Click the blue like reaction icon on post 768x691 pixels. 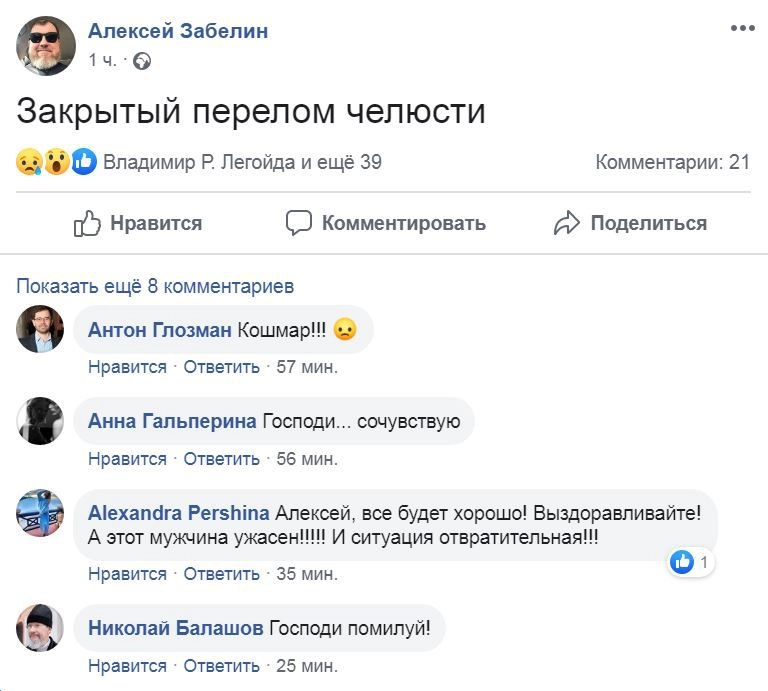tap(84, 162)
